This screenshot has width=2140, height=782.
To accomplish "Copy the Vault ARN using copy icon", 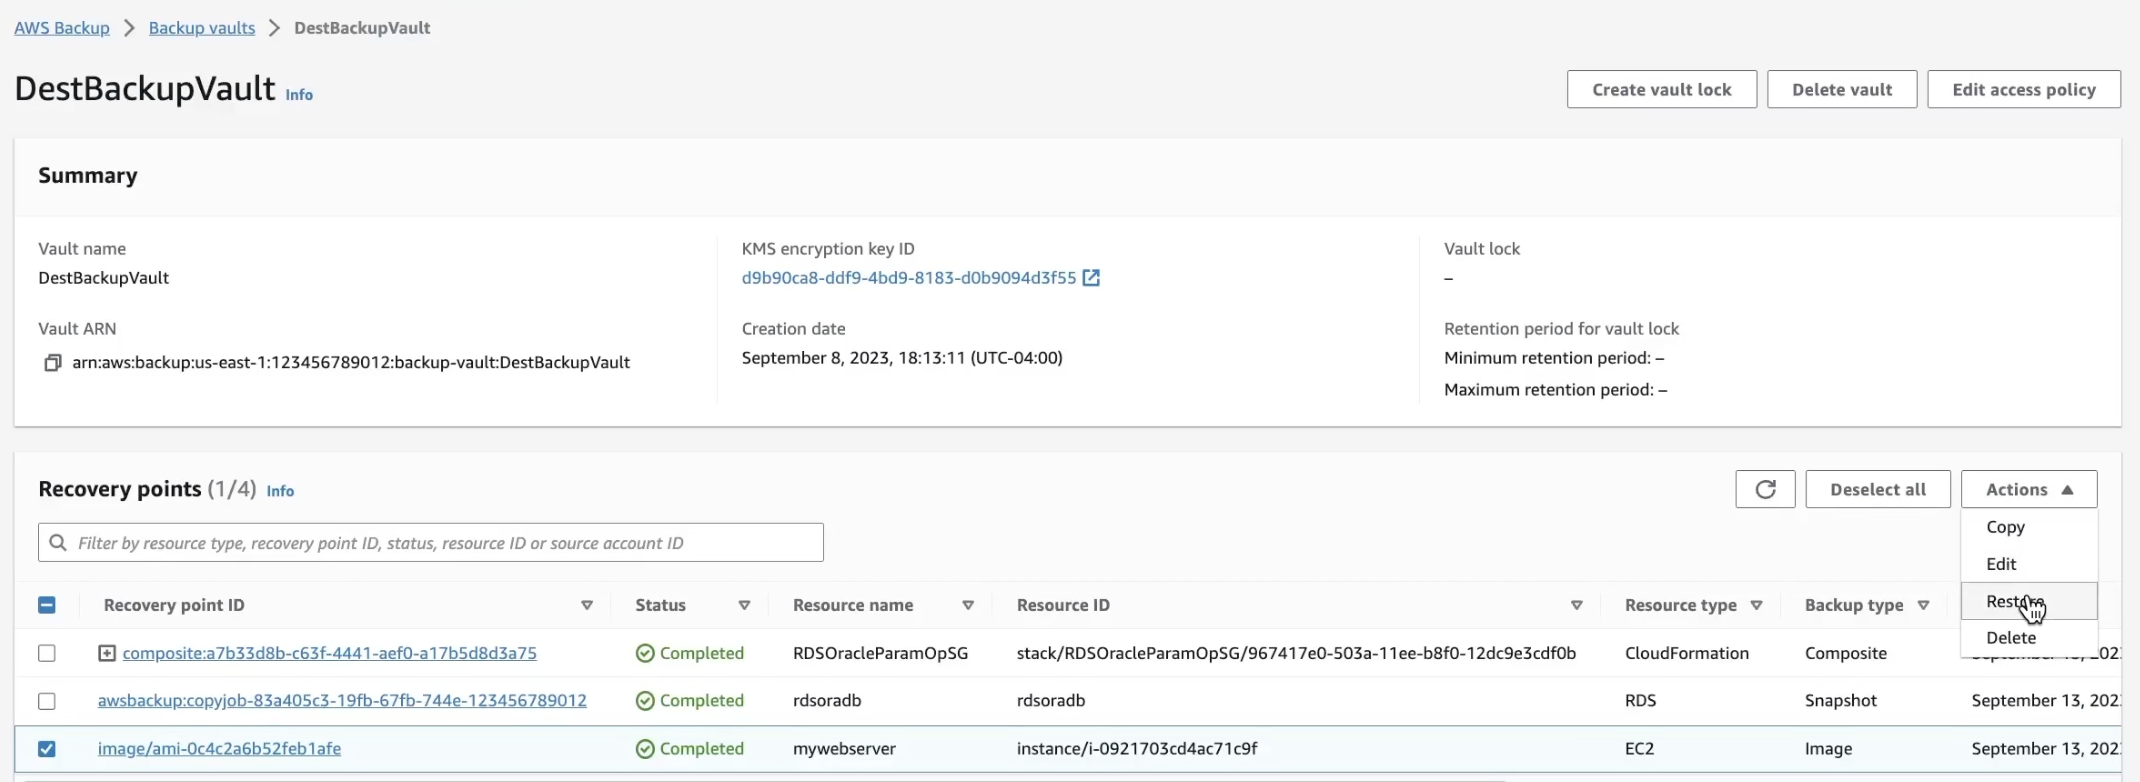I will pos(53,362).
